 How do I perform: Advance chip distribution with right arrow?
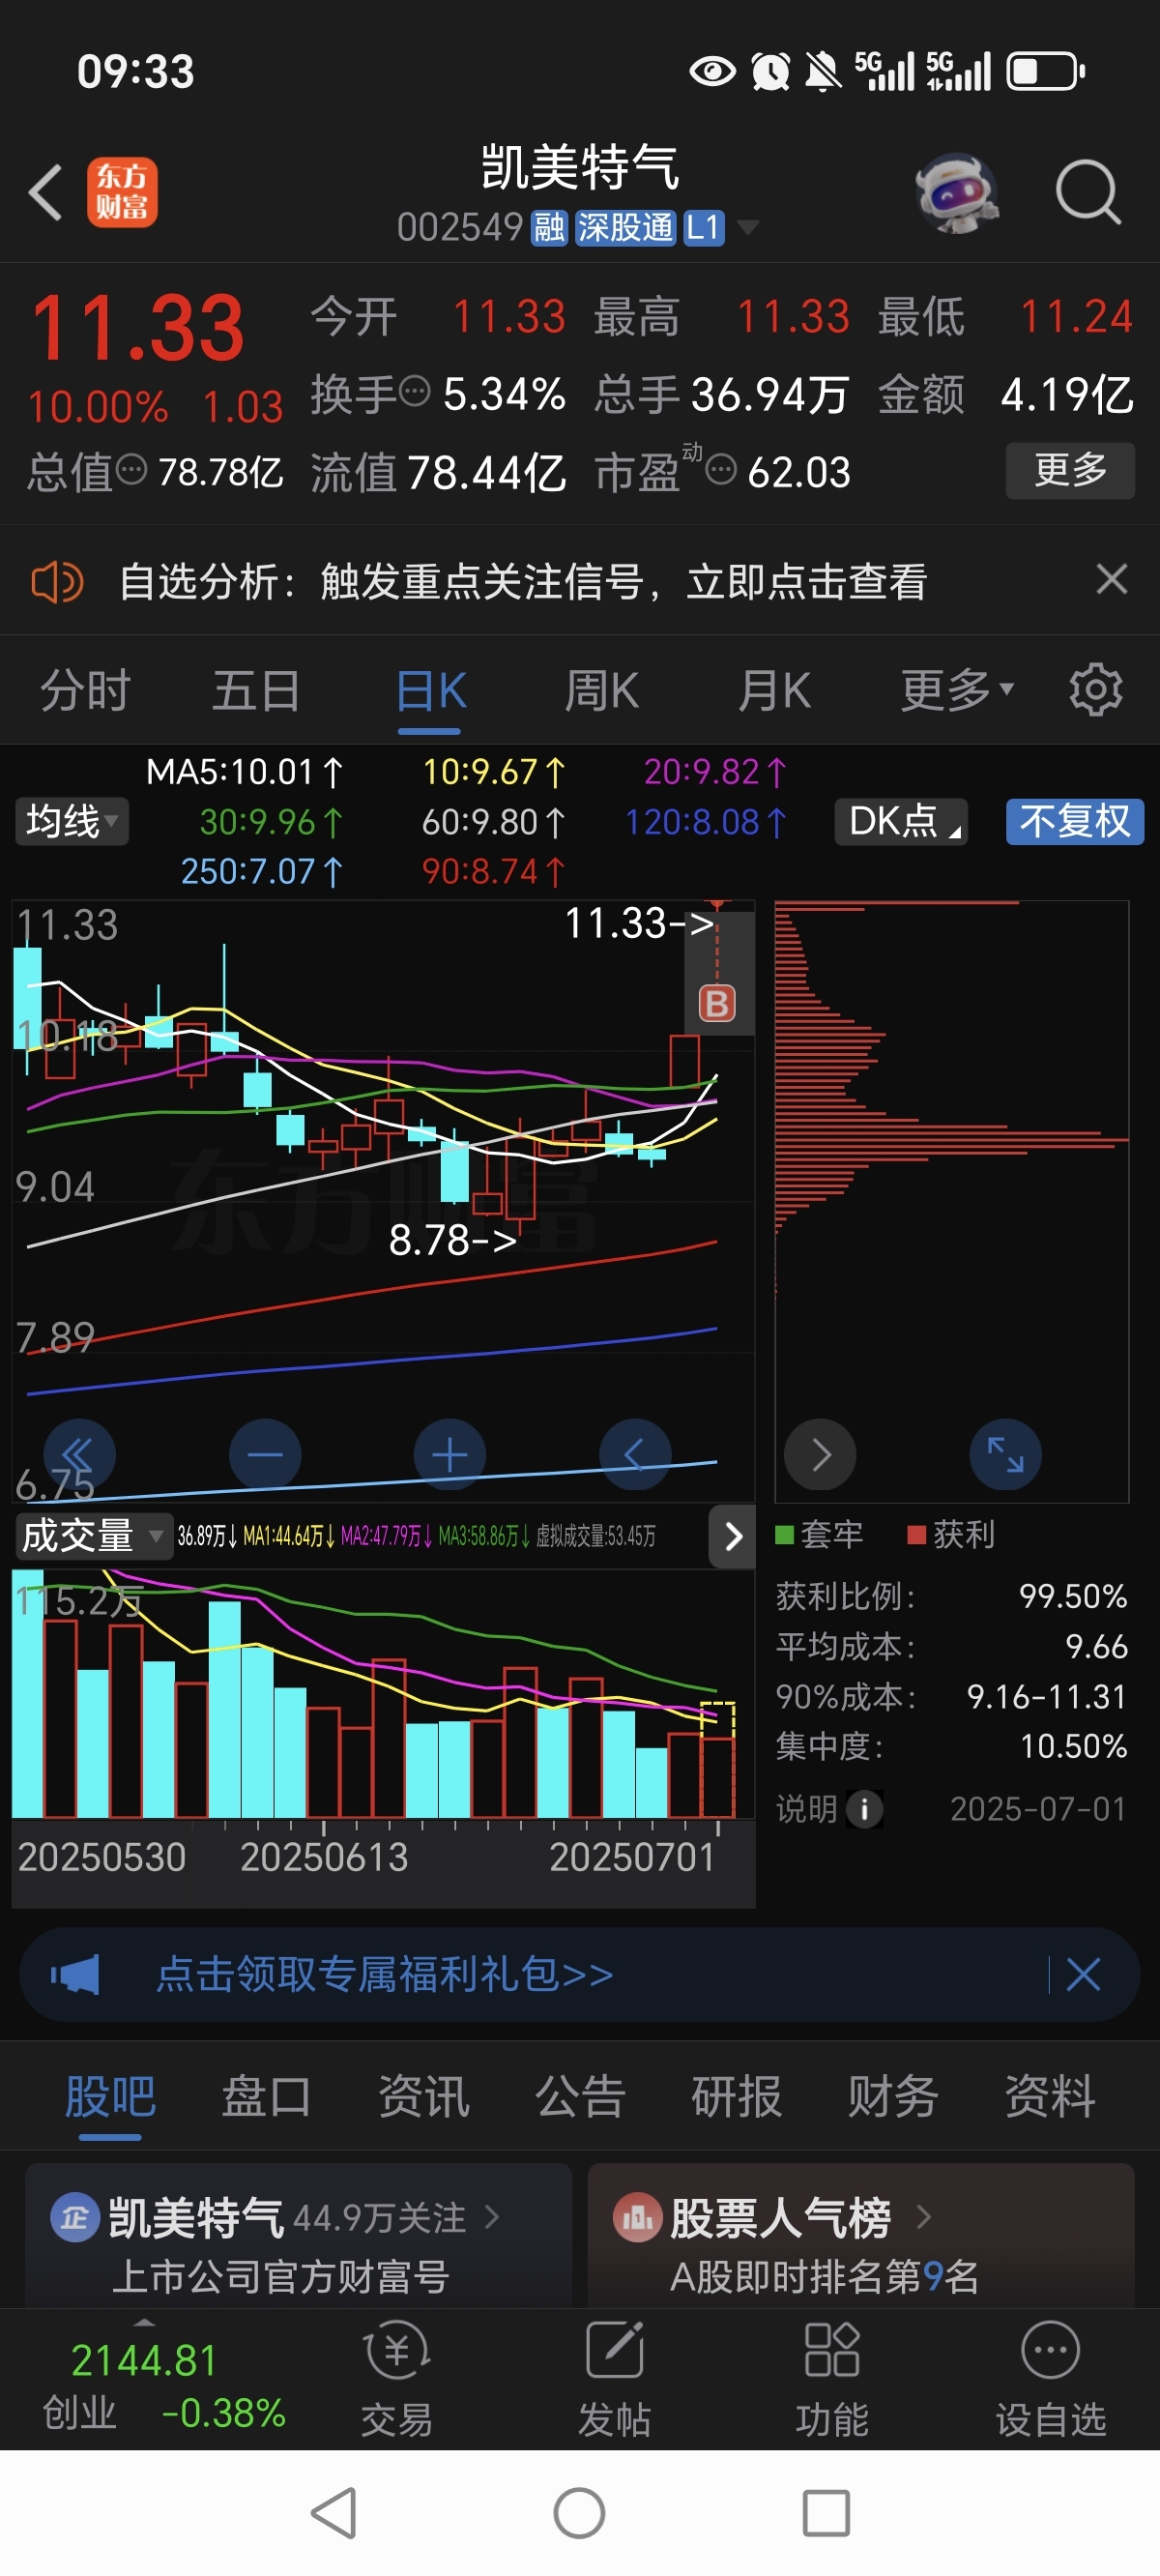820,1455
